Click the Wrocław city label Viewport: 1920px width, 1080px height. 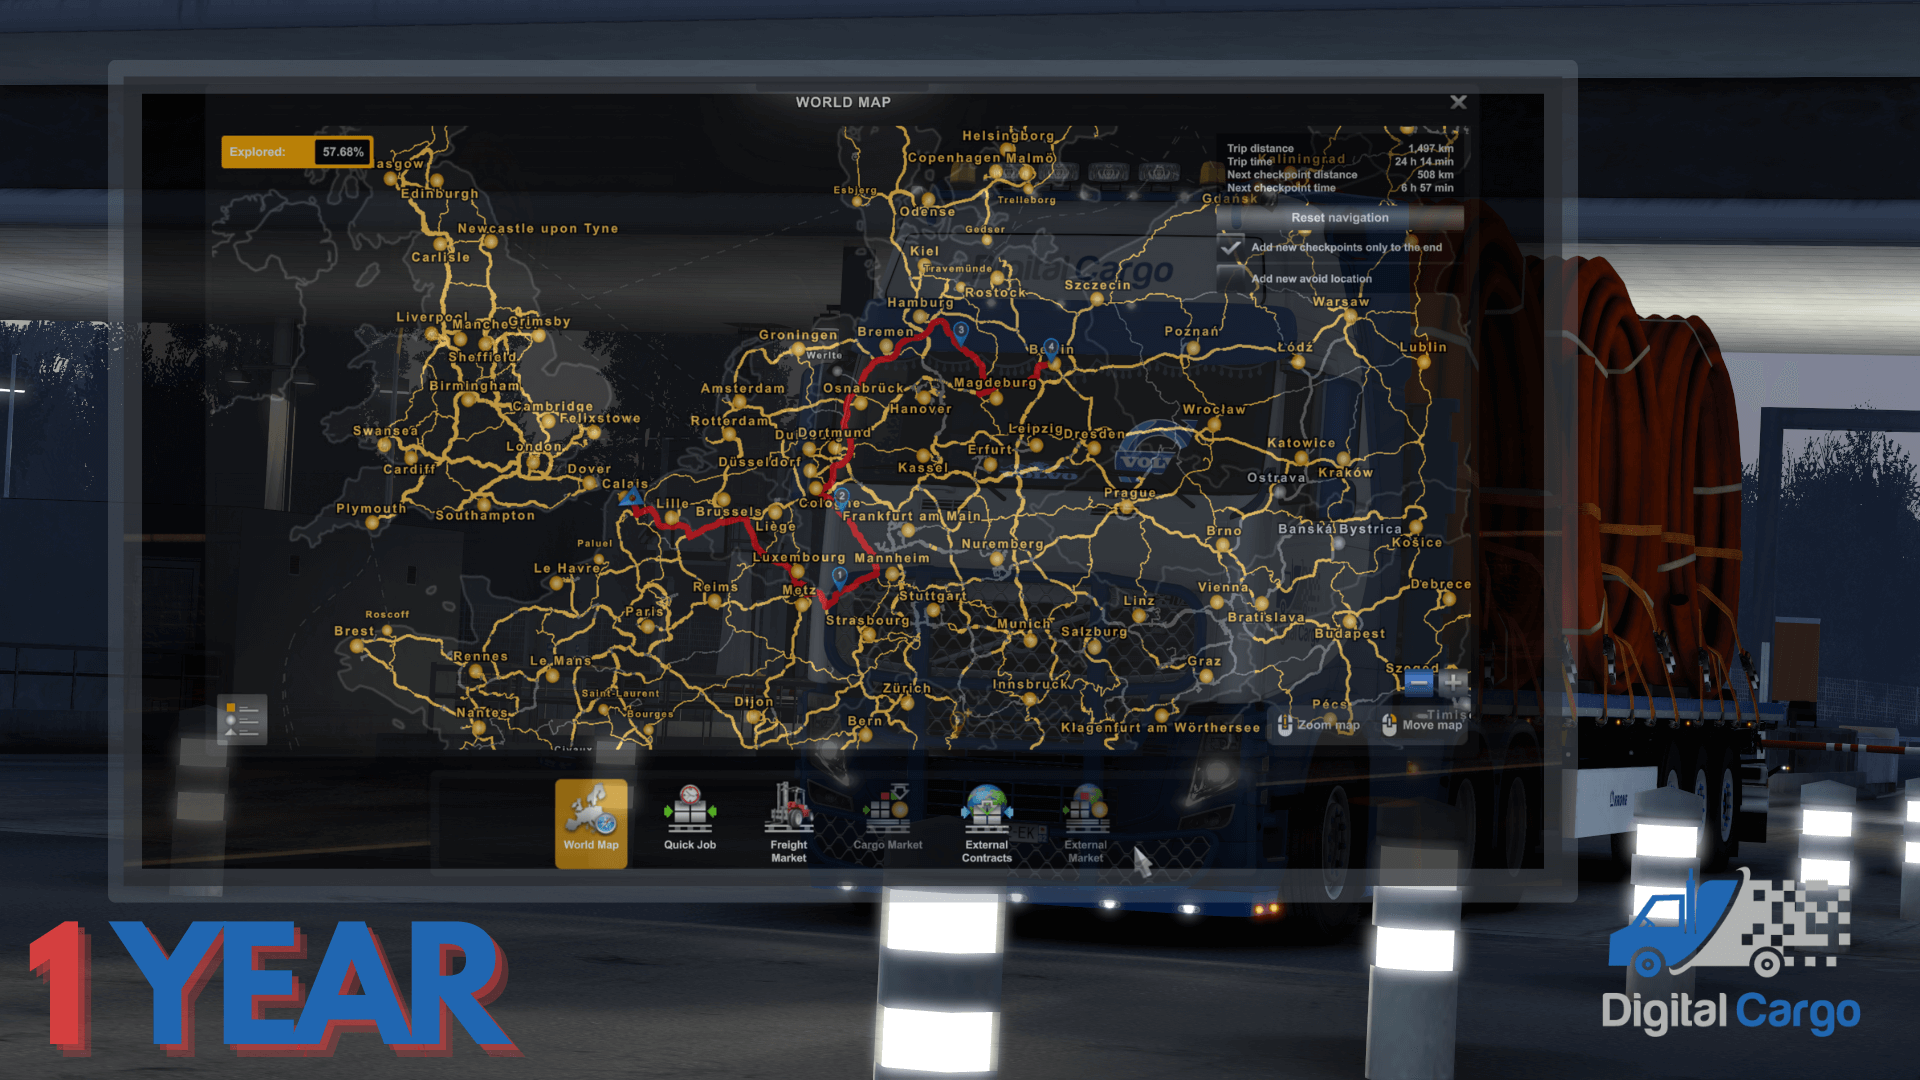1214,410
